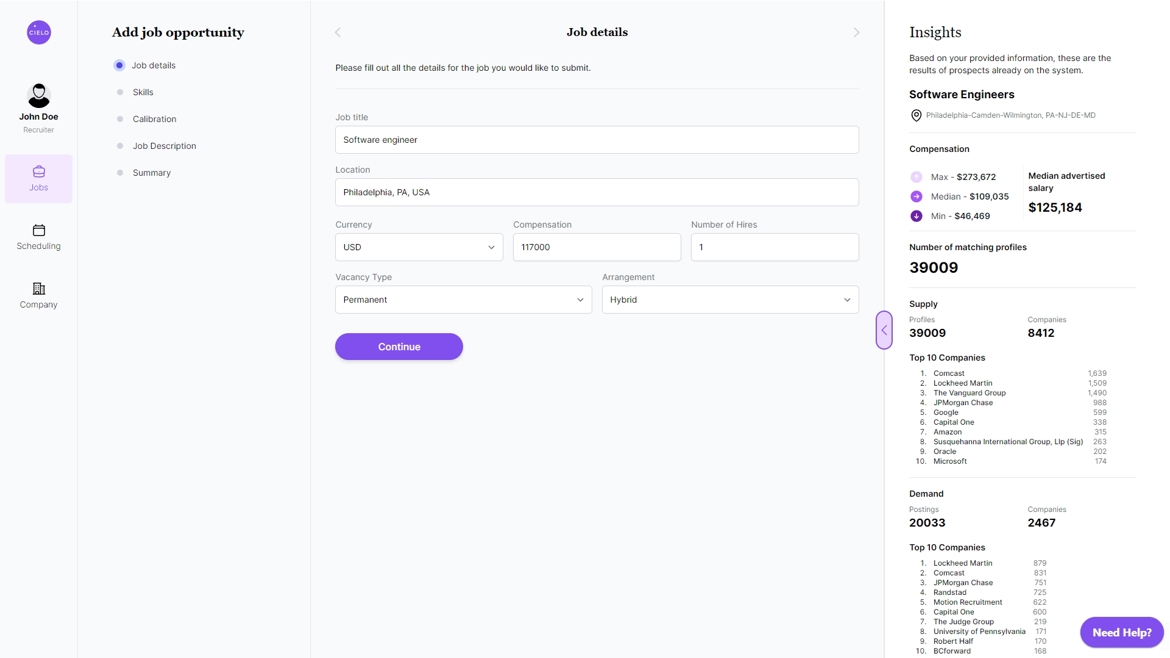1170x658 pixels.
Task: Go to the Summary step
Action: [x=152, y=173]
